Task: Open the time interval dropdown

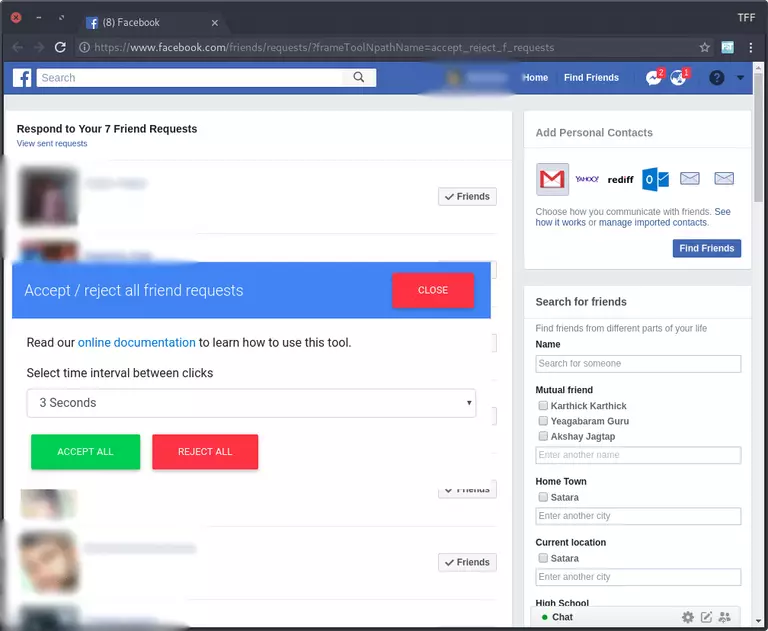Action: (x=251, y=403)
